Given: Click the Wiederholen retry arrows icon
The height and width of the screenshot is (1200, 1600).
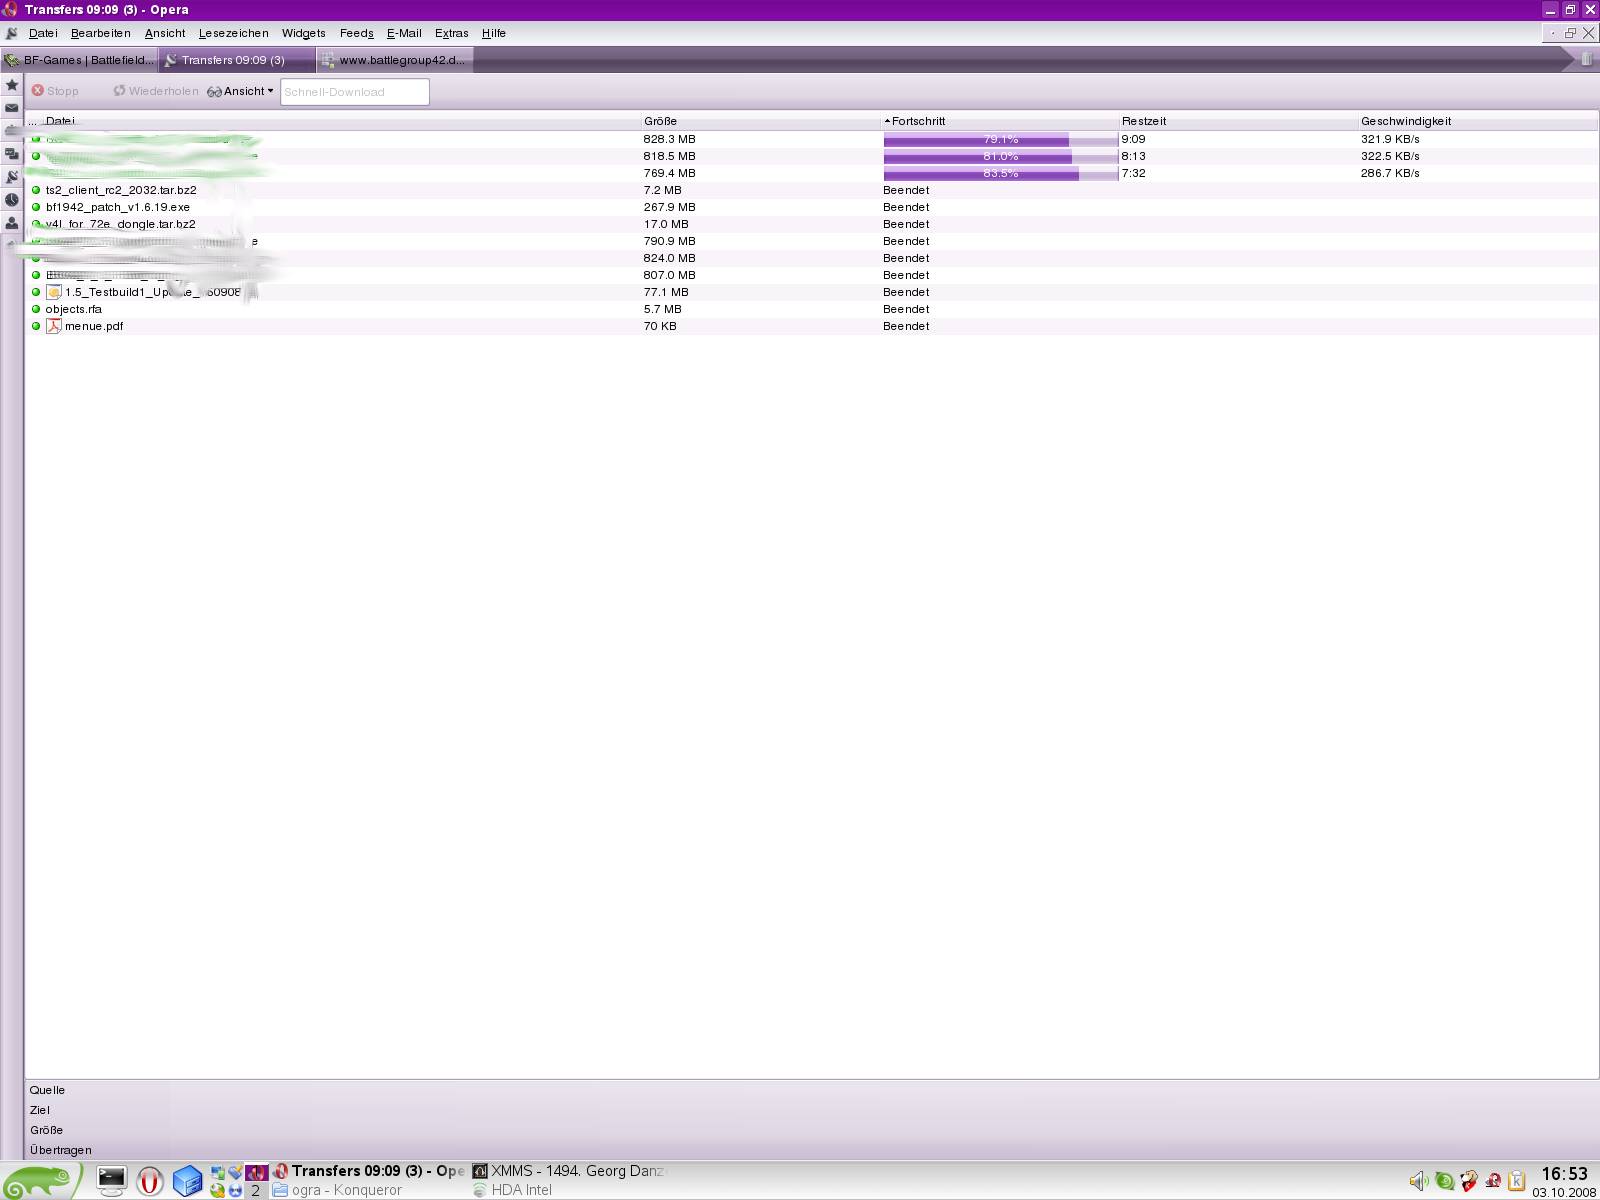Looking at the screenshot, I should (x=119, y=91).
